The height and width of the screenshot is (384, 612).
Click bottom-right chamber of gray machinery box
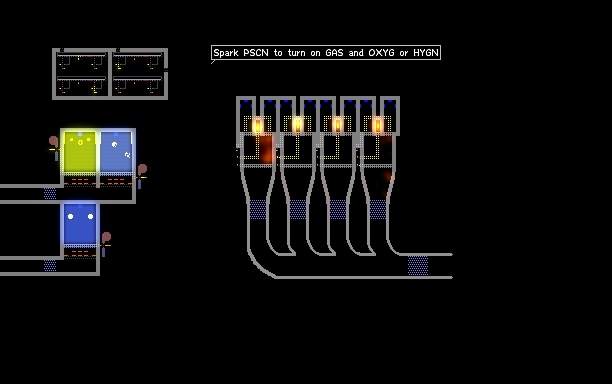pos(138,85)
